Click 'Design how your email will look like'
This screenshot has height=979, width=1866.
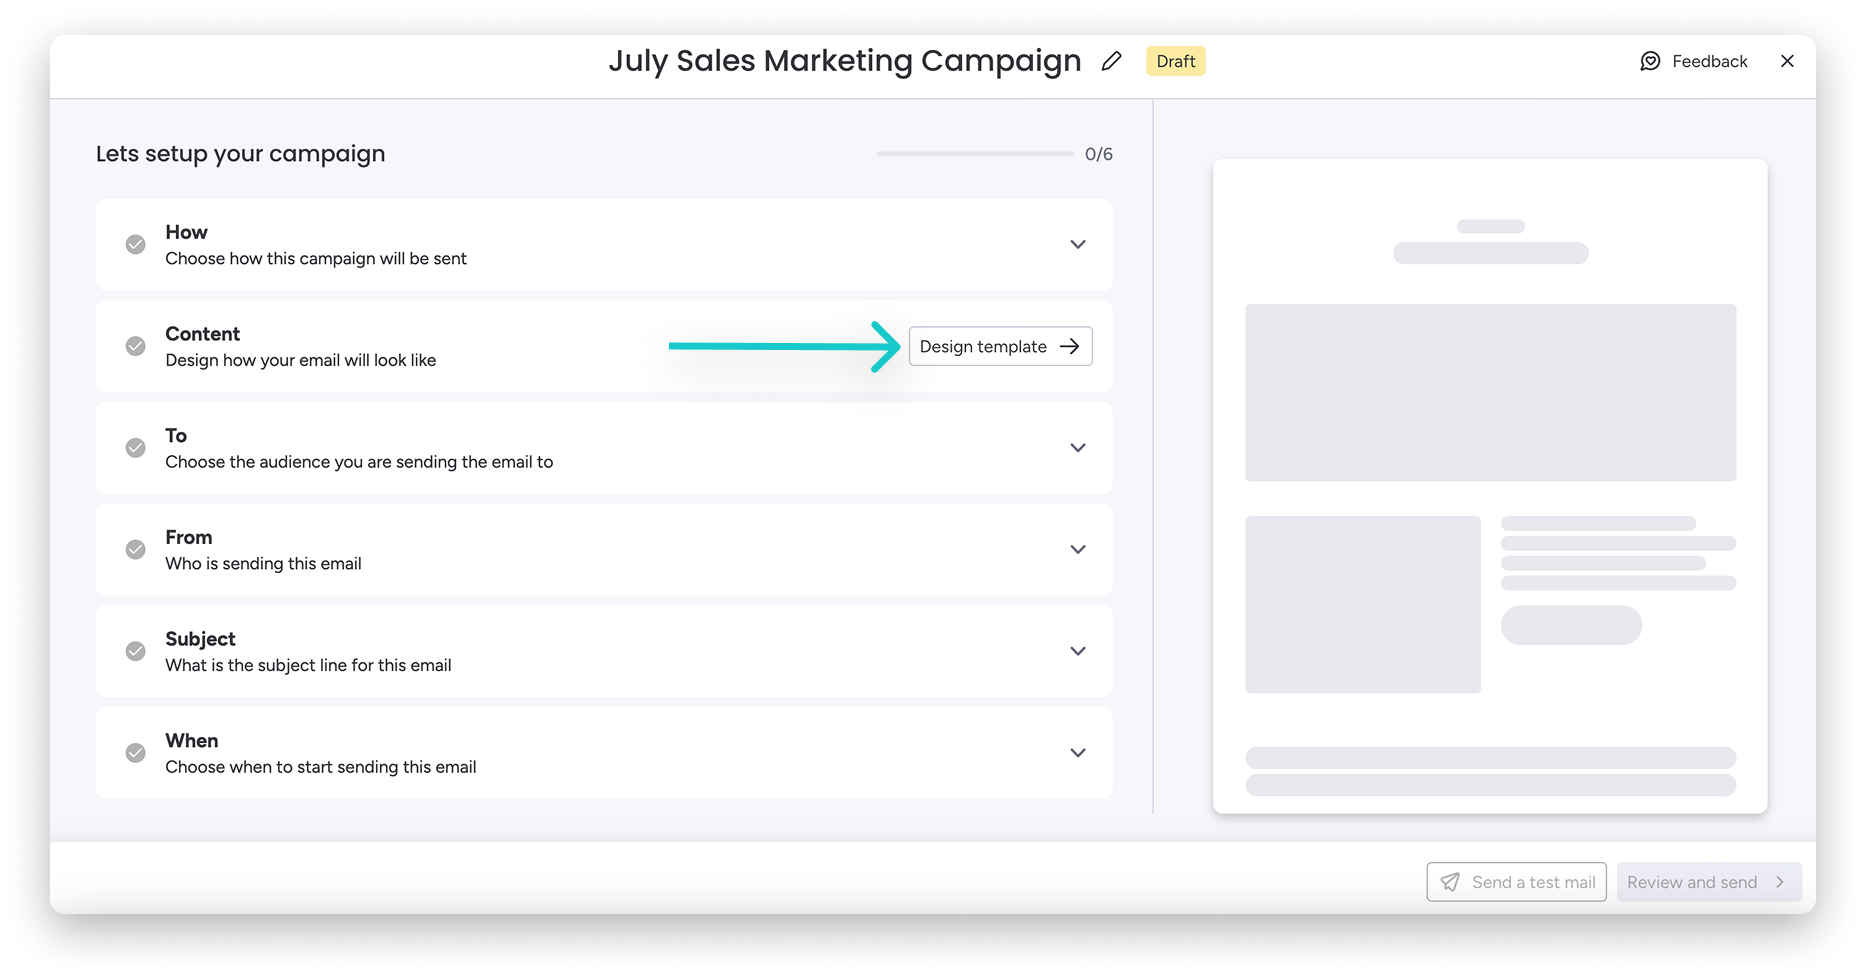(x=301, y=360)
